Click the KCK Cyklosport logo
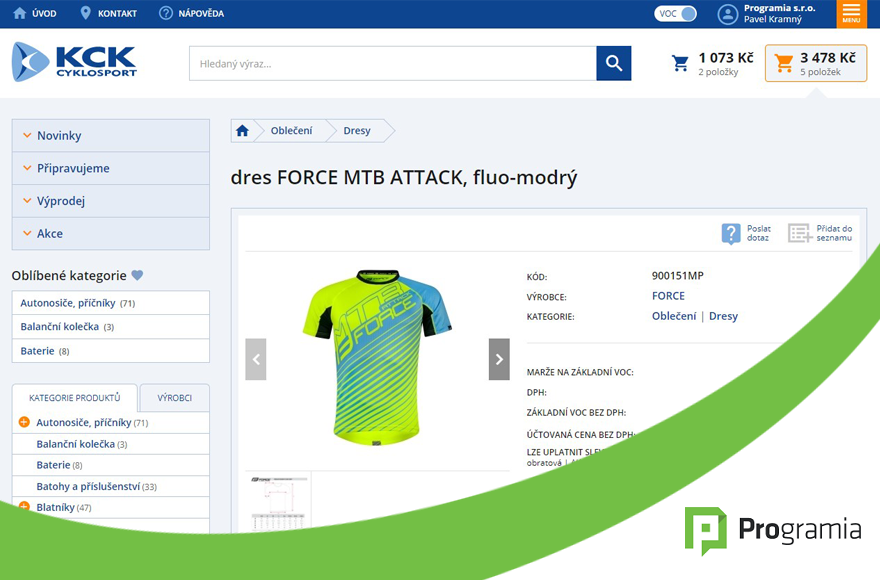 (x=74, y=62)
